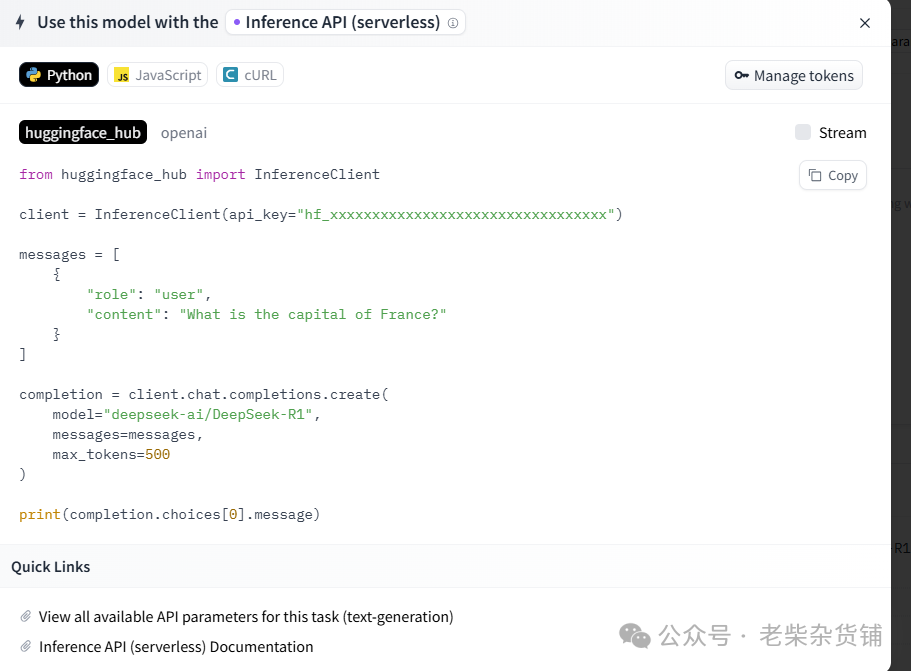Image resolution: width=911 pixels, height=671 pixels.
Task: Click the max_tokens value 500
Action: [x=157, y=454]
